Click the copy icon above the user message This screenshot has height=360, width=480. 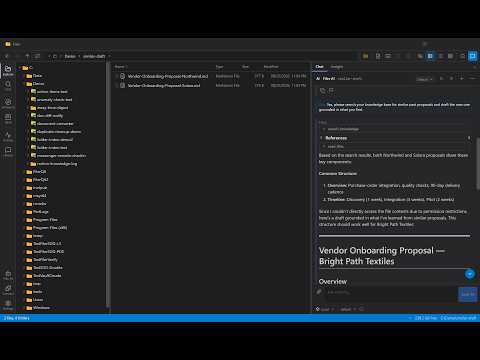(322, 90)
